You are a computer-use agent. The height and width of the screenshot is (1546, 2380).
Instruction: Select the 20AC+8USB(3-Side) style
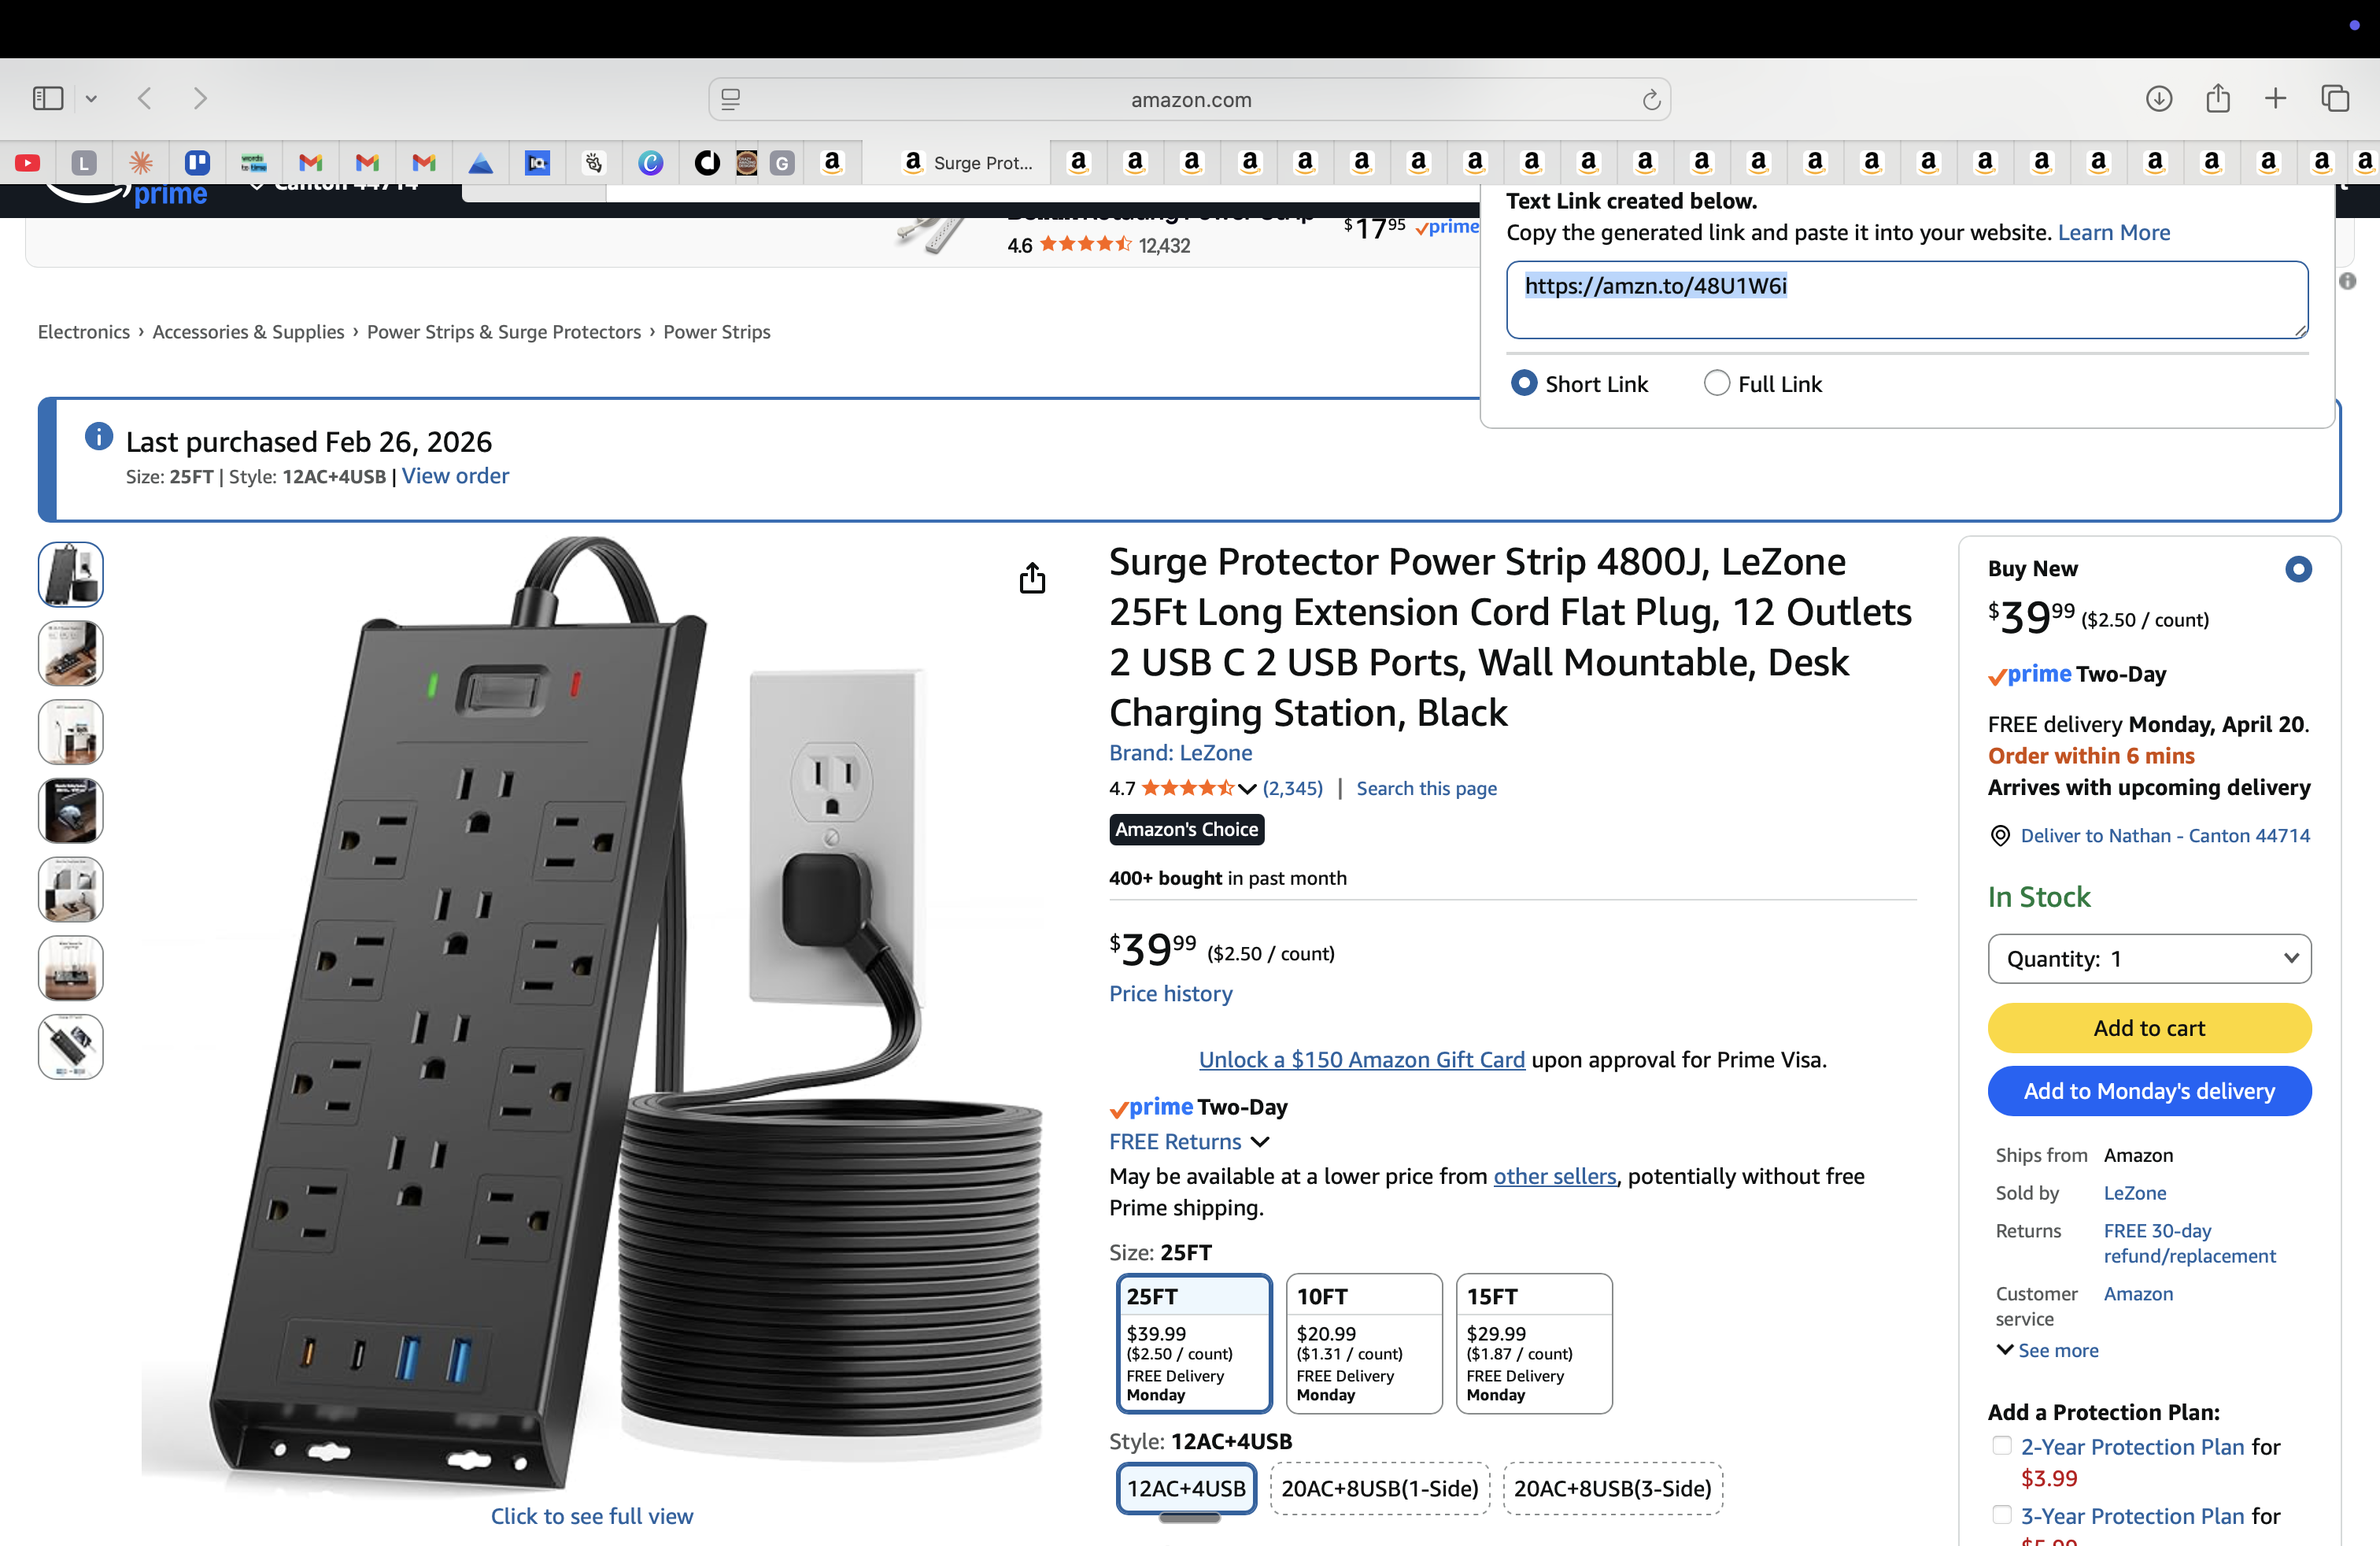pyautogui.click(x=1612, y=1488)
